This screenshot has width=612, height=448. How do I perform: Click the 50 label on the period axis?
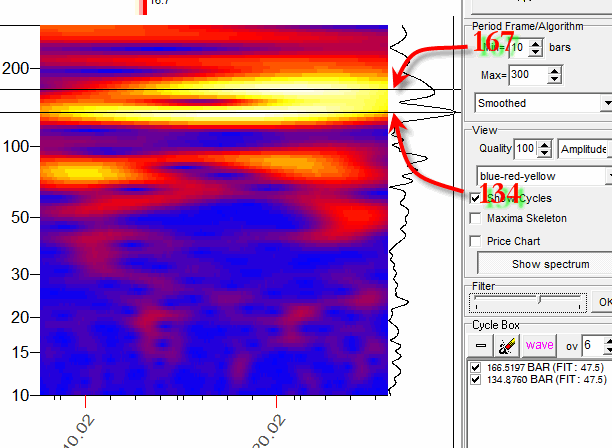20,217
